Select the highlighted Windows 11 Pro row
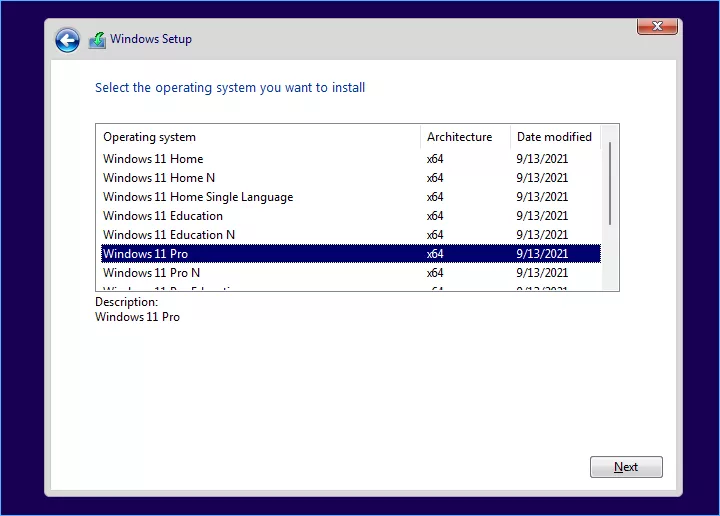Image resolution: width=720 pixels, height=516 pixels. pyautogui.click(x=351, y=254)
